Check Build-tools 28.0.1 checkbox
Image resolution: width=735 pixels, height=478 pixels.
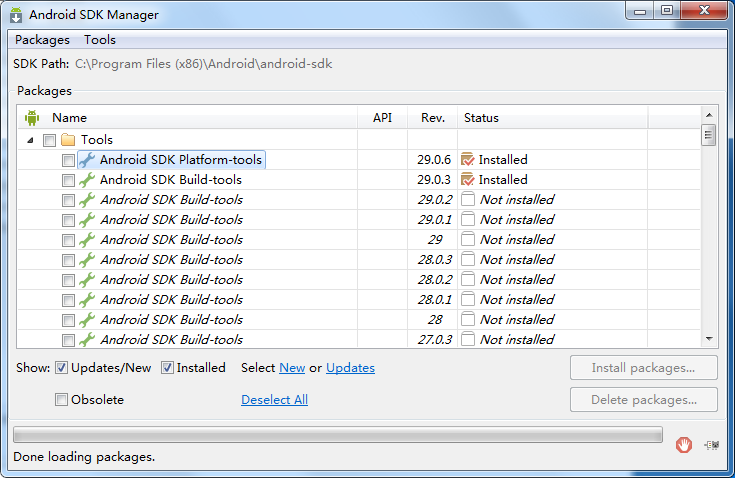(x=68, y=300)
